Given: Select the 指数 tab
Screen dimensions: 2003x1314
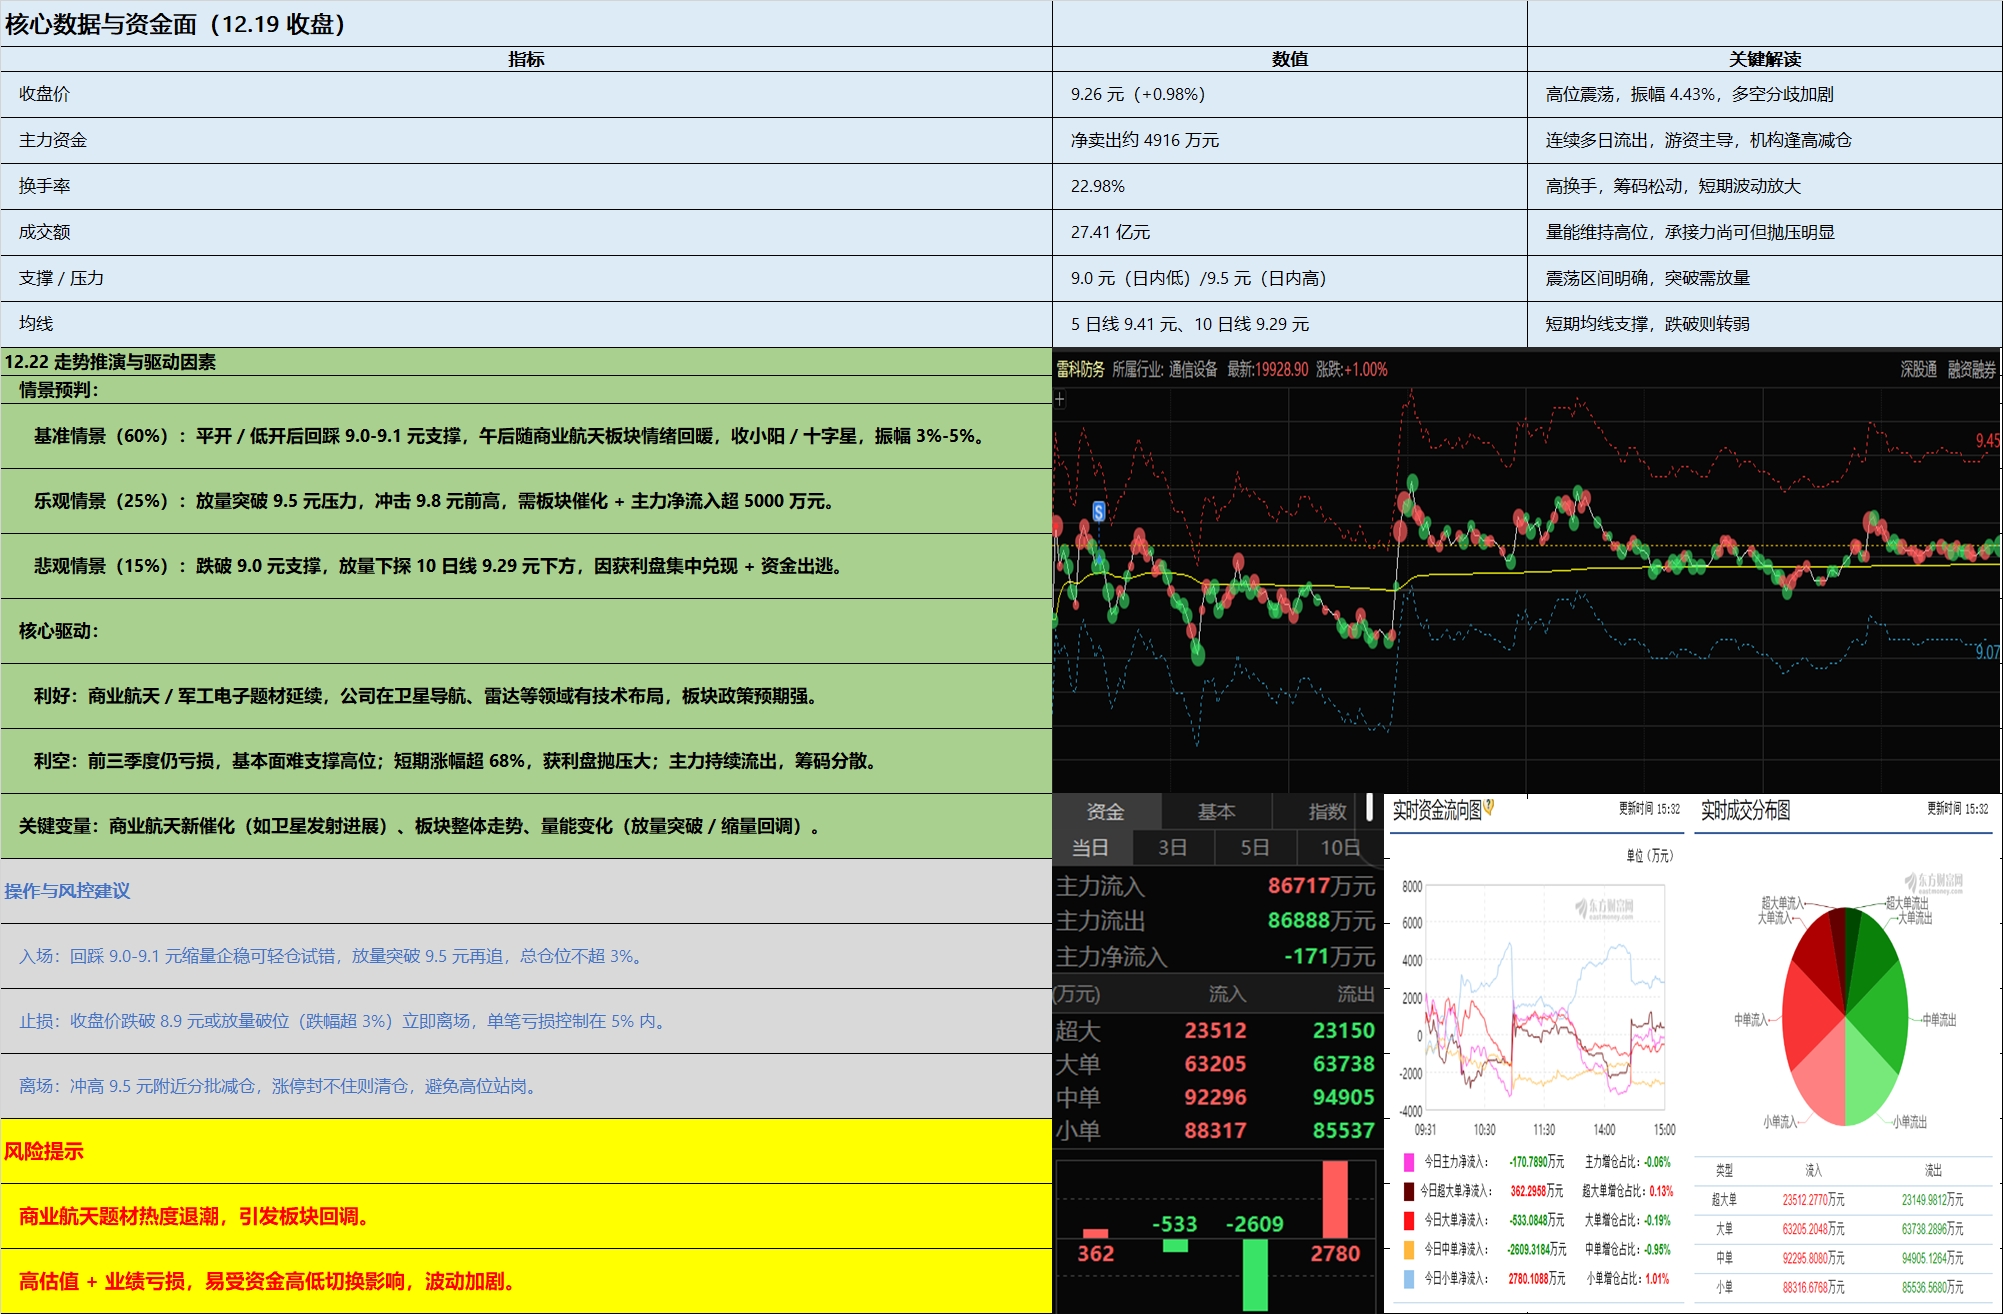Looking at the screenshot, I should (1326, 812).
